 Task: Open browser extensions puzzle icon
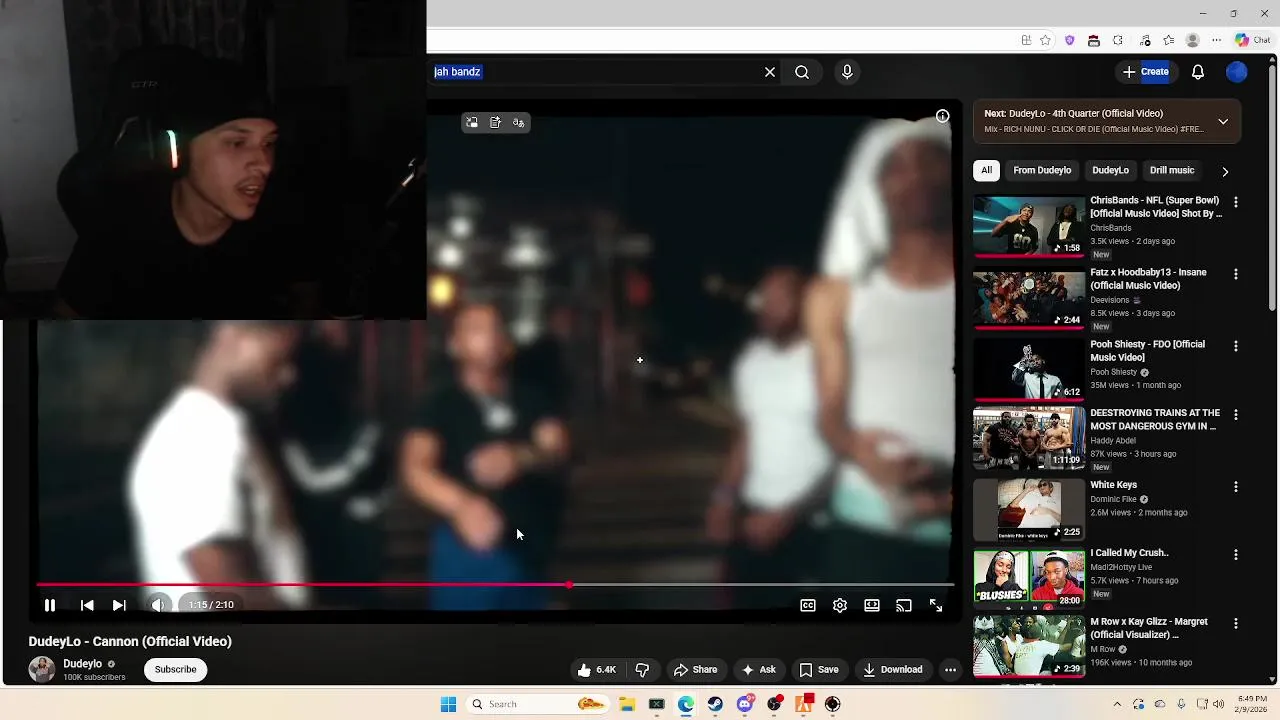1118,40
